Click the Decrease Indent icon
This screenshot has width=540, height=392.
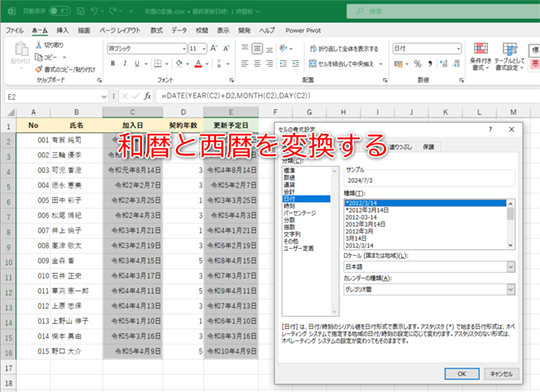pyautogui.click(x=283, y=63)
